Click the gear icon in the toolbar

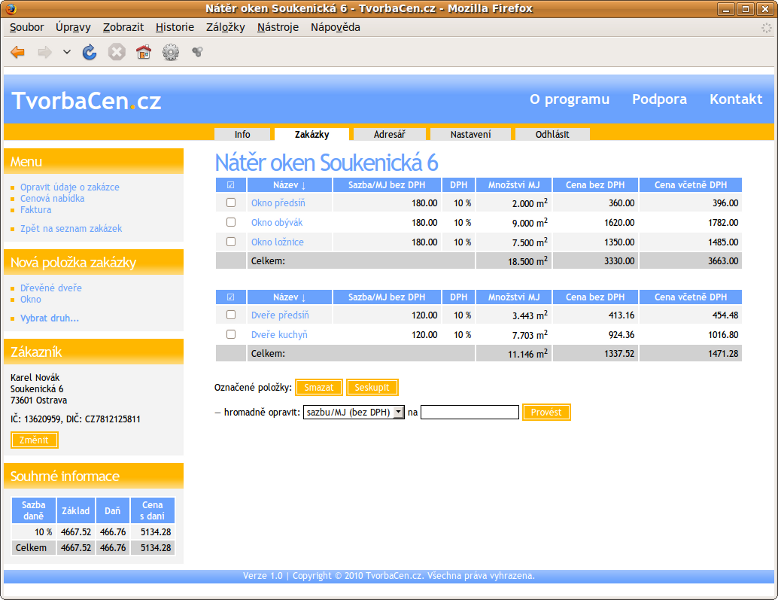[171, 52]
